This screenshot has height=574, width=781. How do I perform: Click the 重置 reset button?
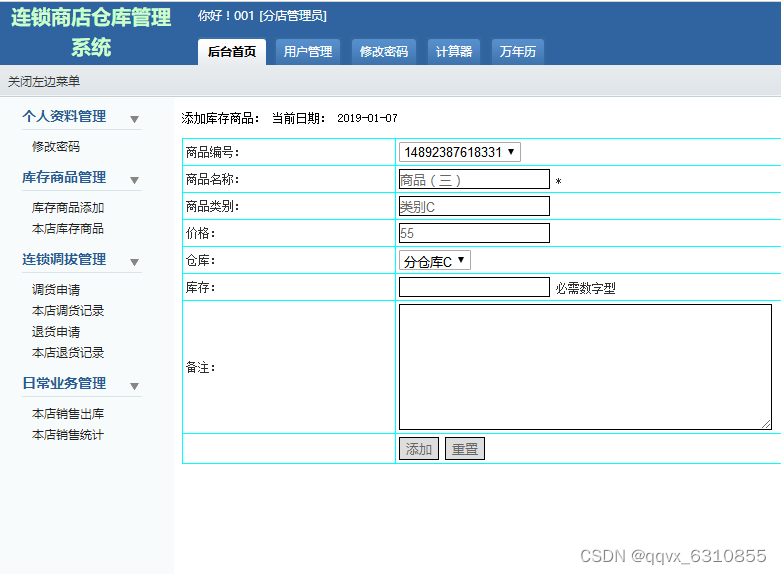(x=464, y=449)
